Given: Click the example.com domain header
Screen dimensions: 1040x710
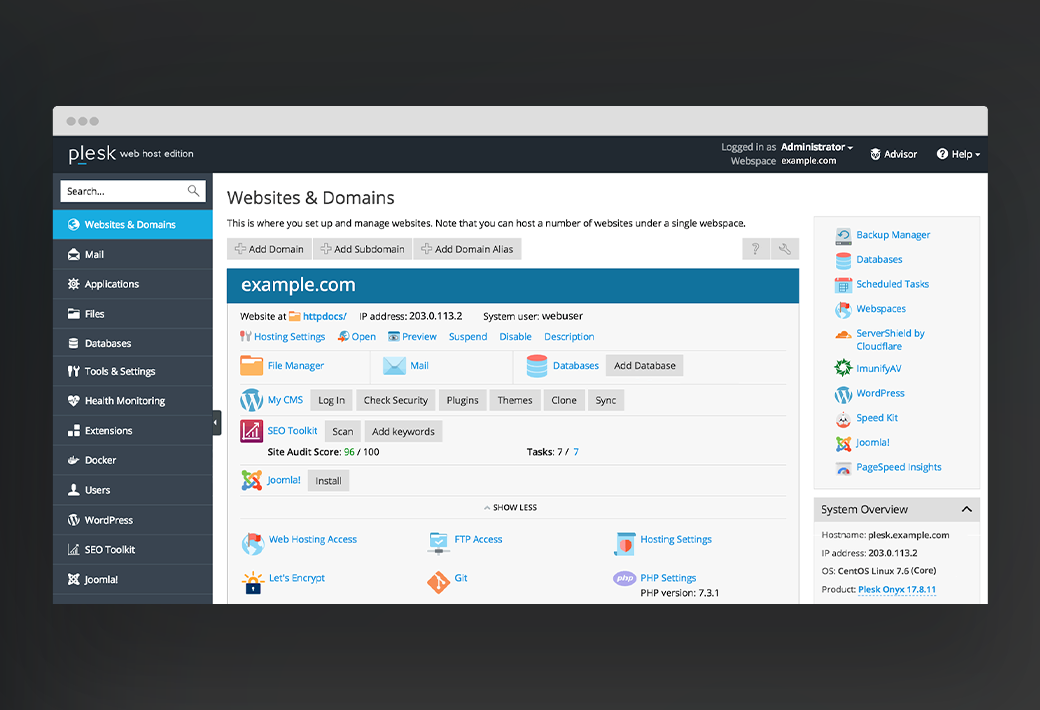Looking at the screenshot, I should (513, 285).
